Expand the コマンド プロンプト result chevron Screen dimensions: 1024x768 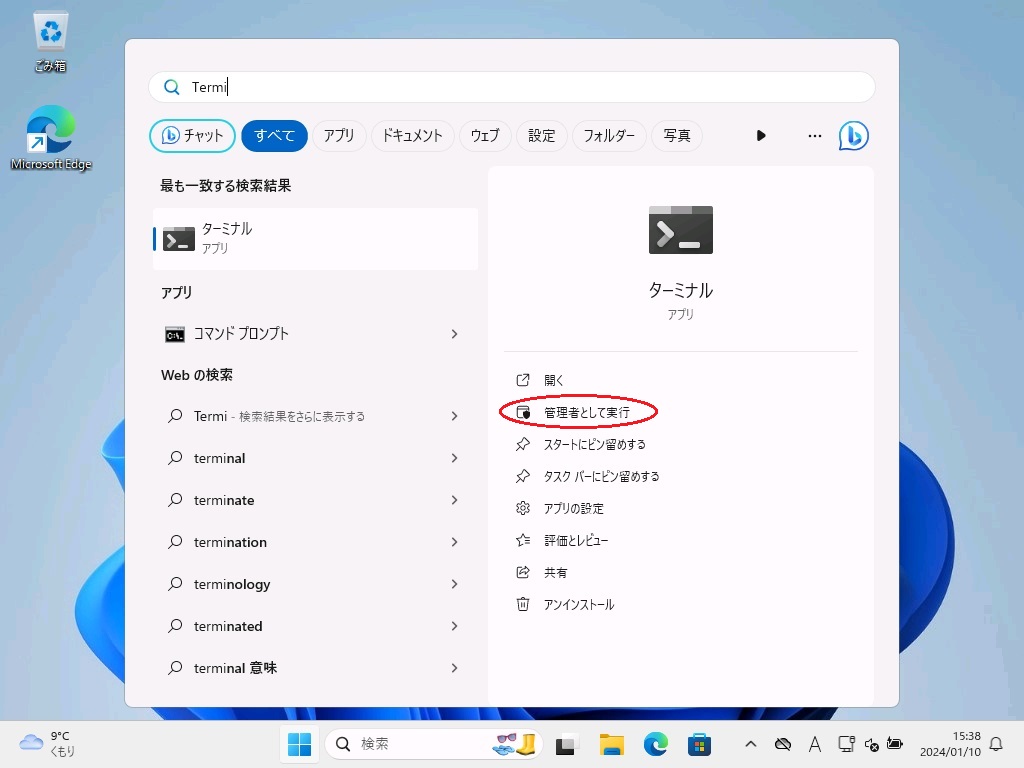454,334
